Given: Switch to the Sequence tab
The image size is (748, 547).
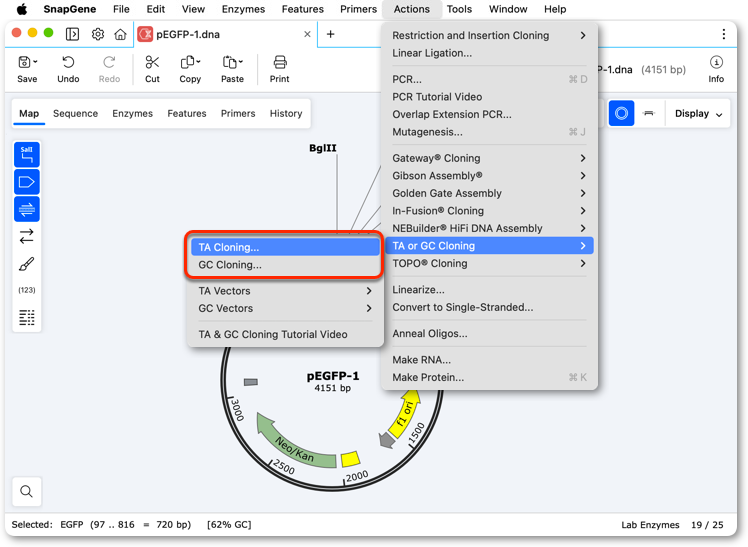Looking at the screenshot, I should [x=75, y=114].
